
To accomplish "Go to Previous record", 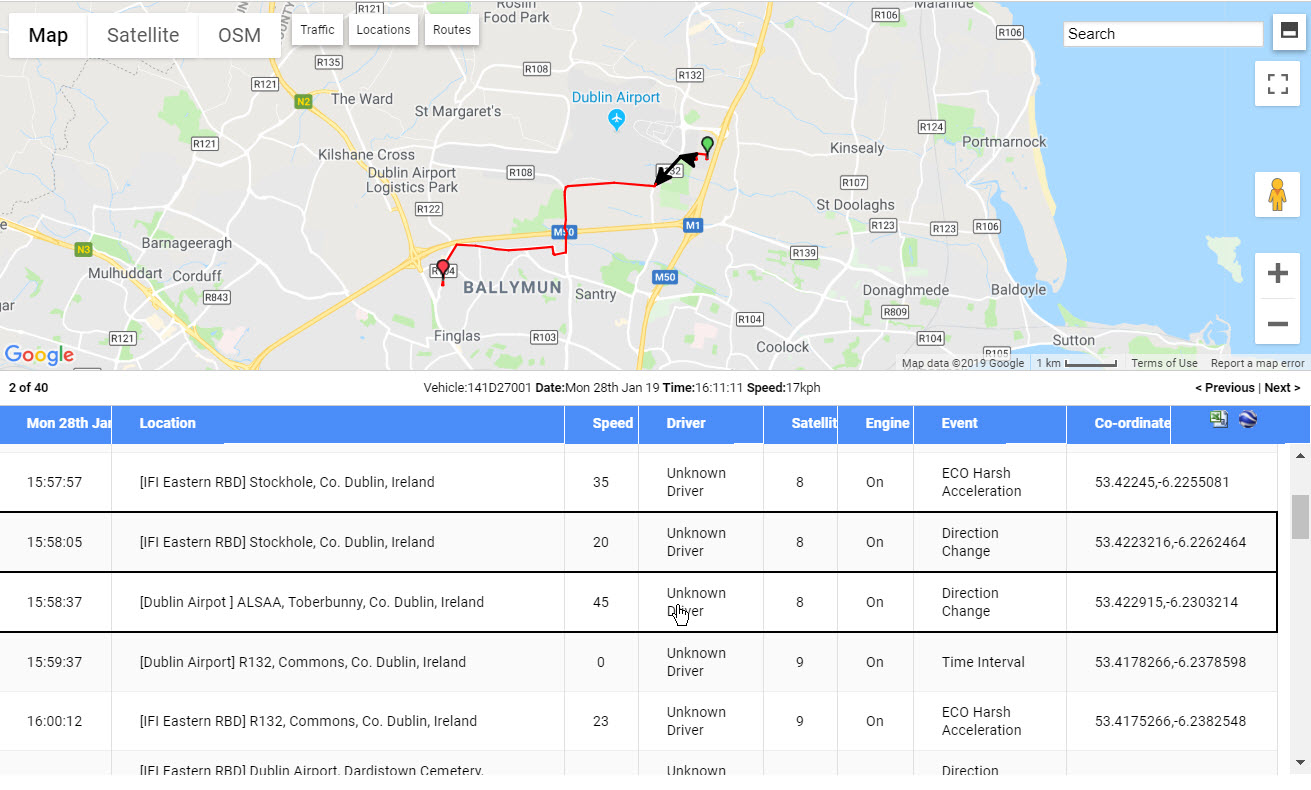I will 1225,388.
